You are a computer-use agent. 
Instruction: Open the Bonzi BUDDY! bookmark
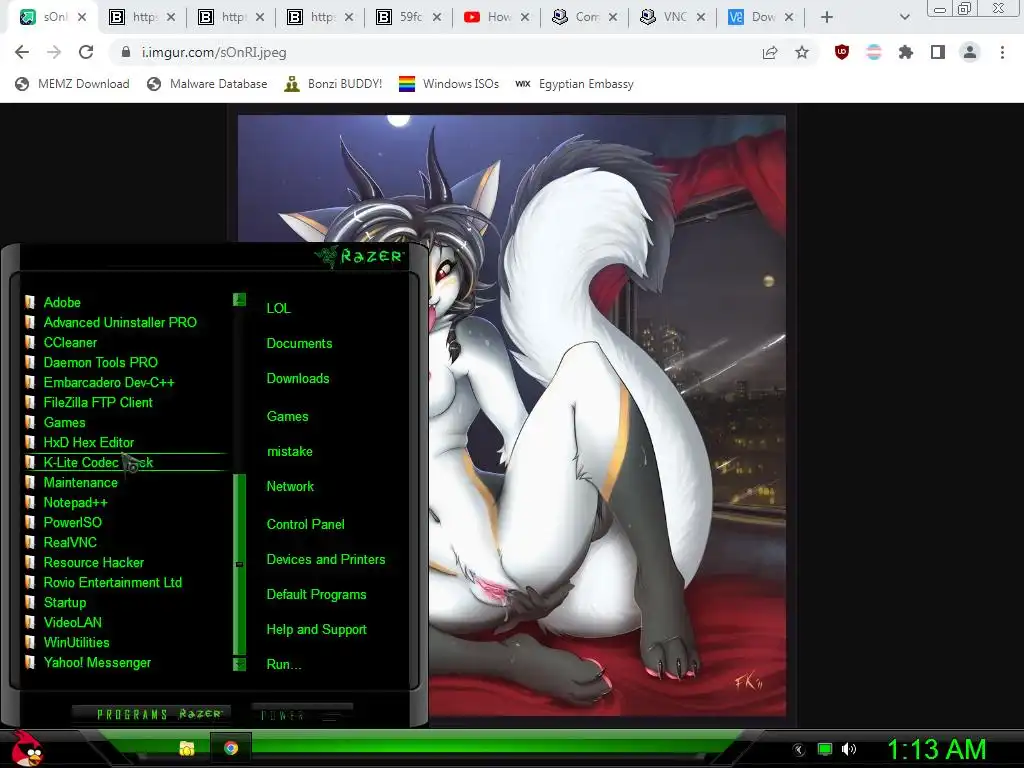coord(333,84)
